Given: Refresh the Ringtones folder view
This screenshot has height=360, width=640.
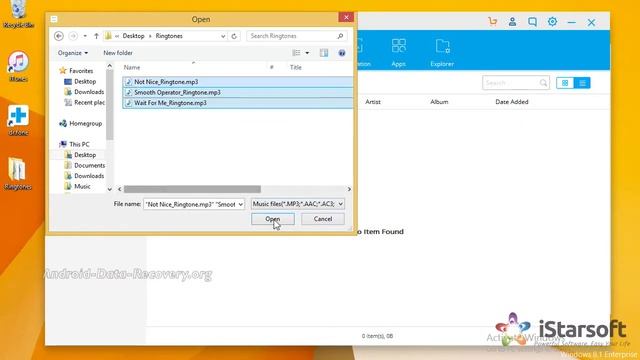Looking at the screenshot, I should [234, 36].
